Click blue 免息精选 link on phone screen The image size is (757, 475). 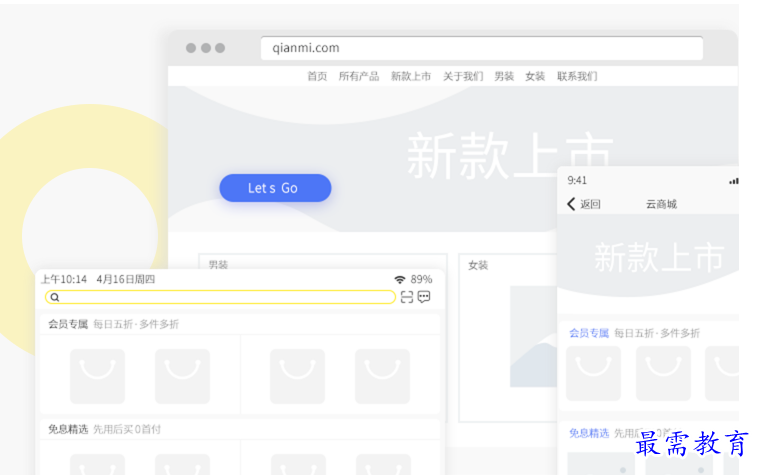click(x=589, y=433)
